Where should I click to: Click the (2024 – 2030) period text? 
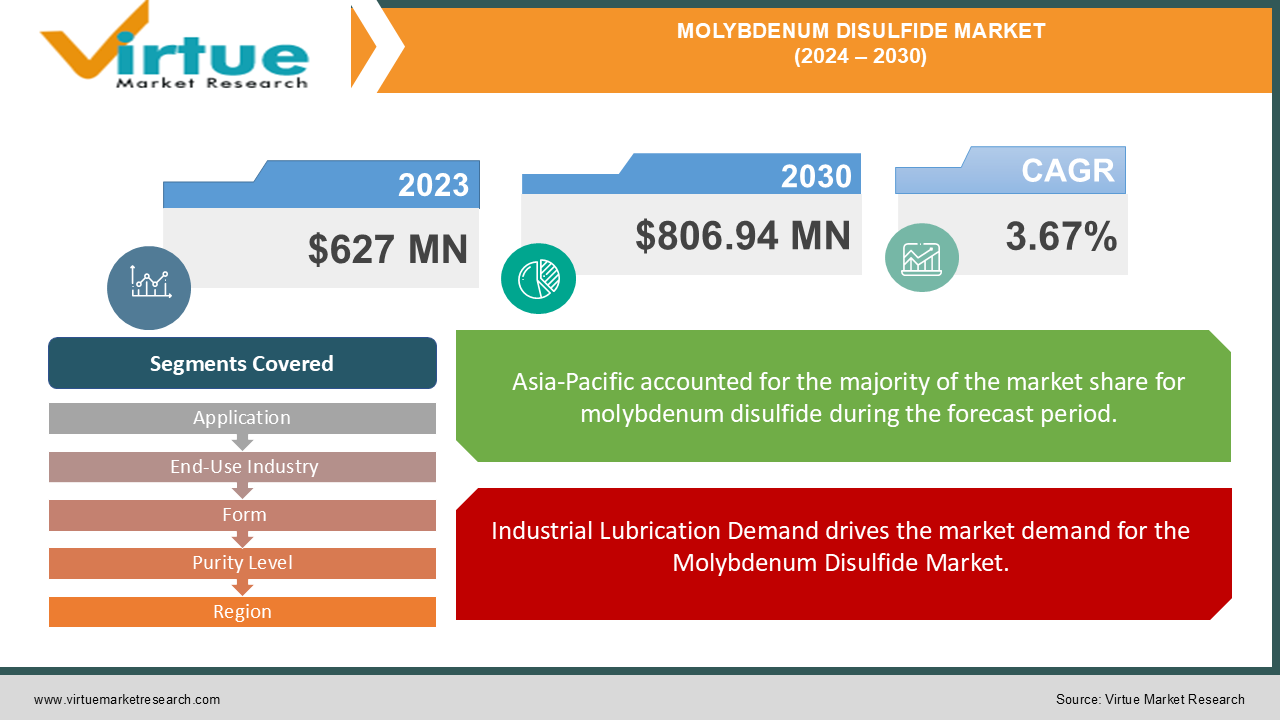(861, 57)
